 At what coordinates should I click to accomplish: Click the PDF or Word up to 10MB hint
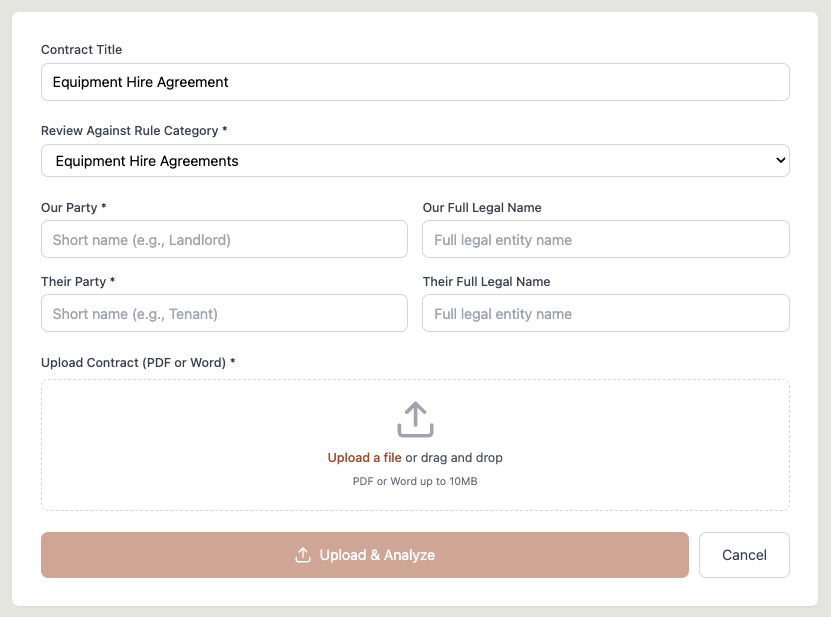tap(413, 481)
